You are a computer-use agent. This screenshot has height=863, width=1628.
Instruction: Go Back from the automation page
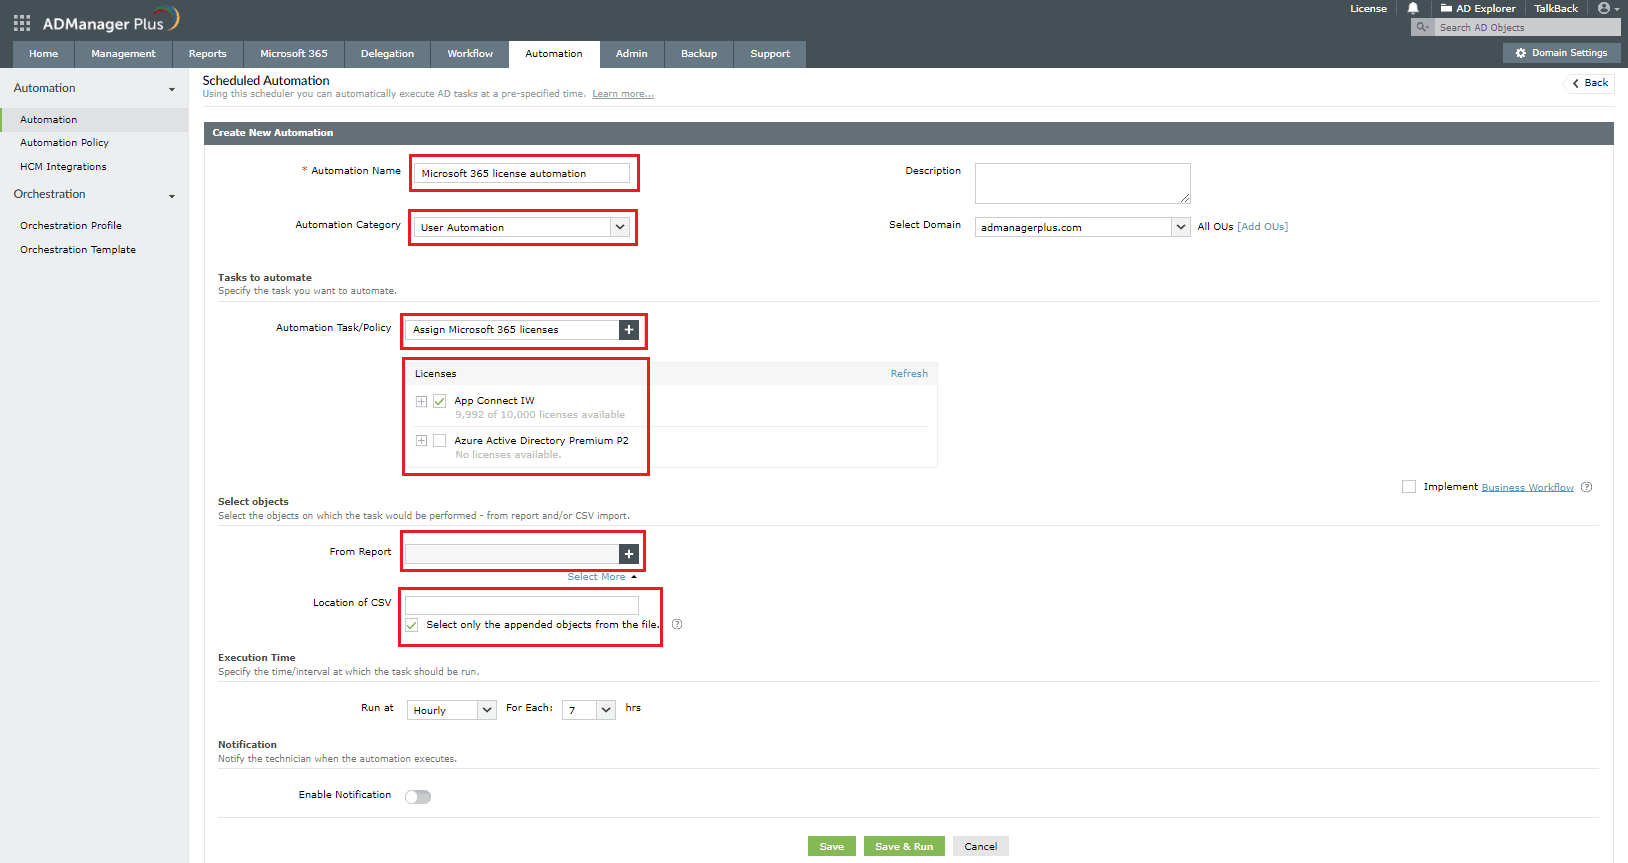click(1590, 83)
